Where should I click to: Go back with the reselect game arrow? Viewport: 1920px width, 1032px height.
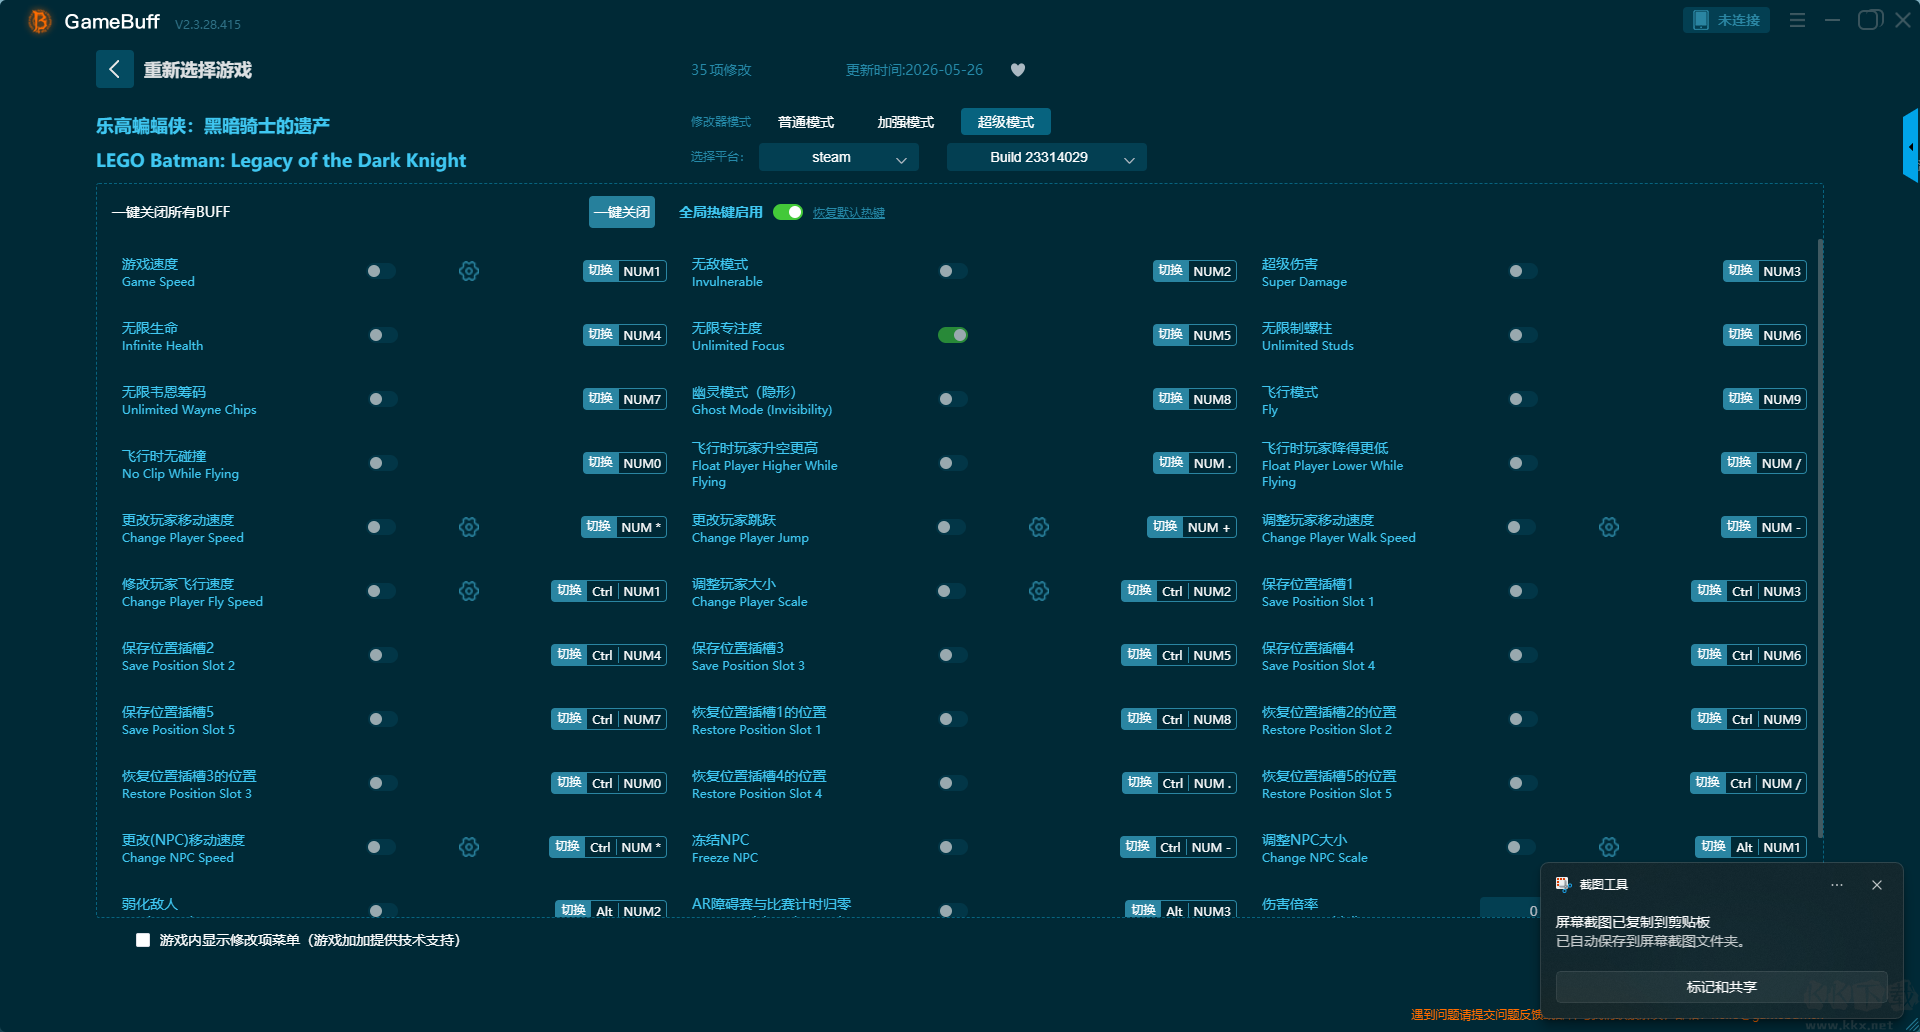(x=114, y=69)
